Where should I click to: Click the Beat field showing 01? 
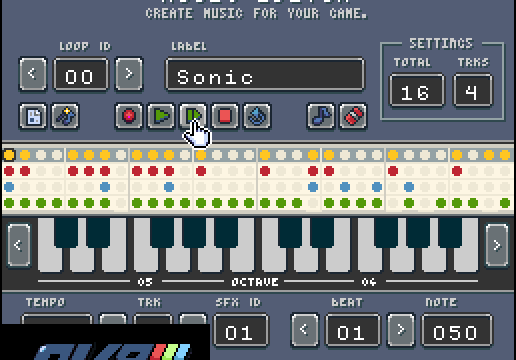pyautogui.click(x=353, y=330)
